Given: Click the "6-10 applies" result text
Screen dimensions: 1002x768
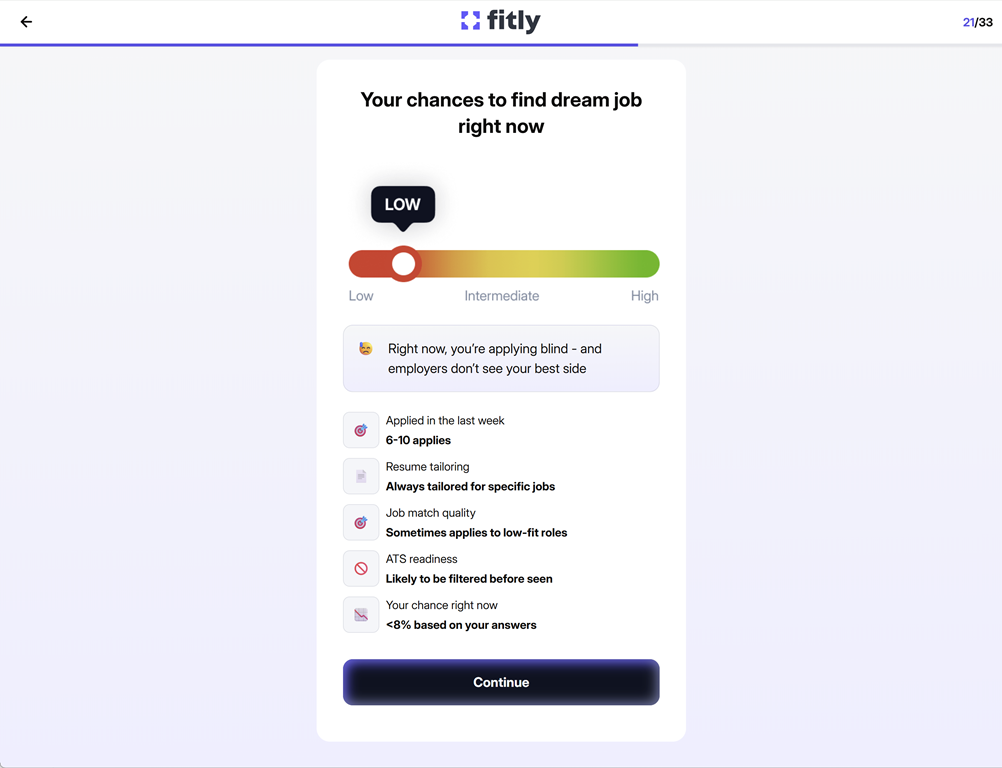Looking at the screenshot, I should (418, 441).
